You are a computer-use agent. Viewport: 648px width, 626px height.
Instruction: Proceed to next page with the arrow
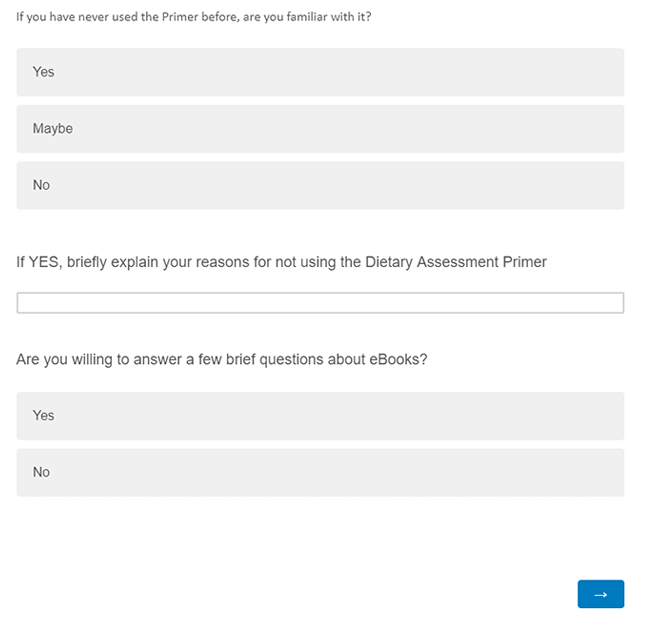click(600, 594)
